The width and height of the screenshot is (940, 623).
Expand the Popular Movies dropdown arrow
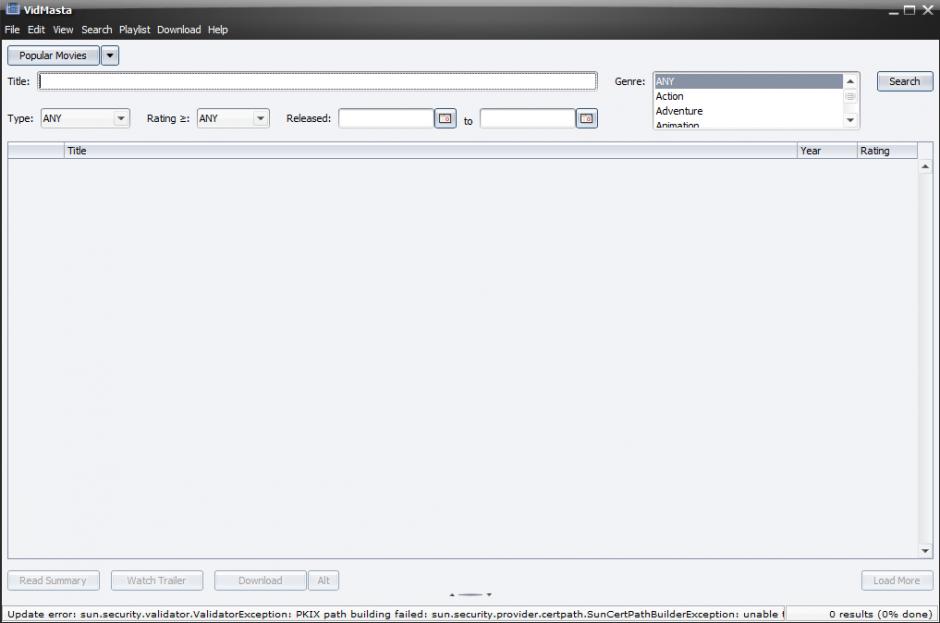pos(110,55)
